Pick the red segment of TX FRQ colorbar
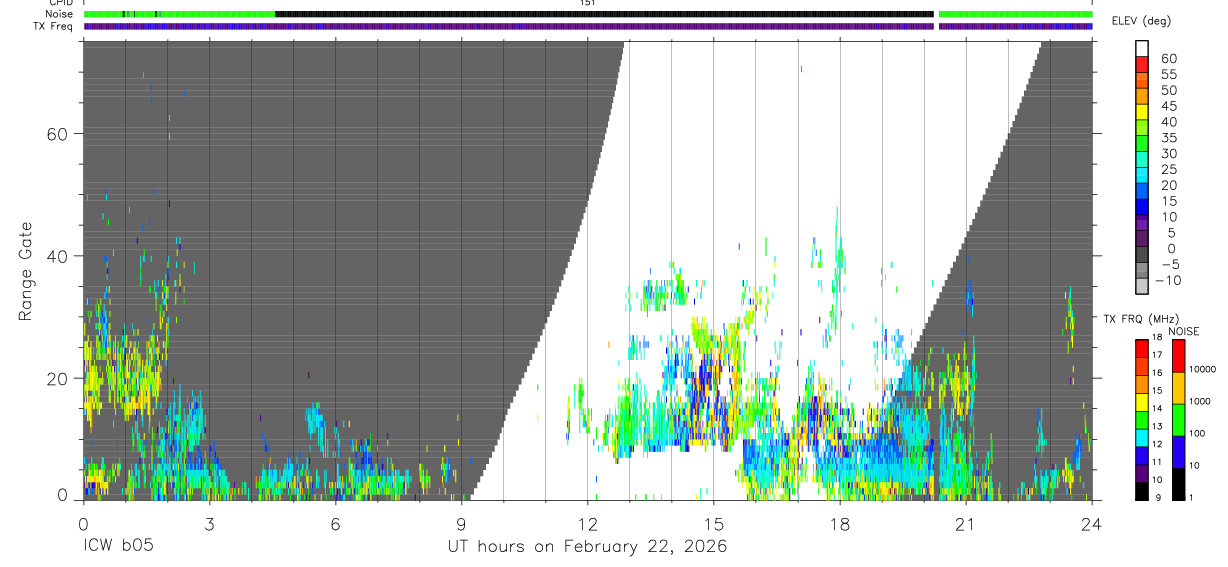 click(x=1142, y=348)
